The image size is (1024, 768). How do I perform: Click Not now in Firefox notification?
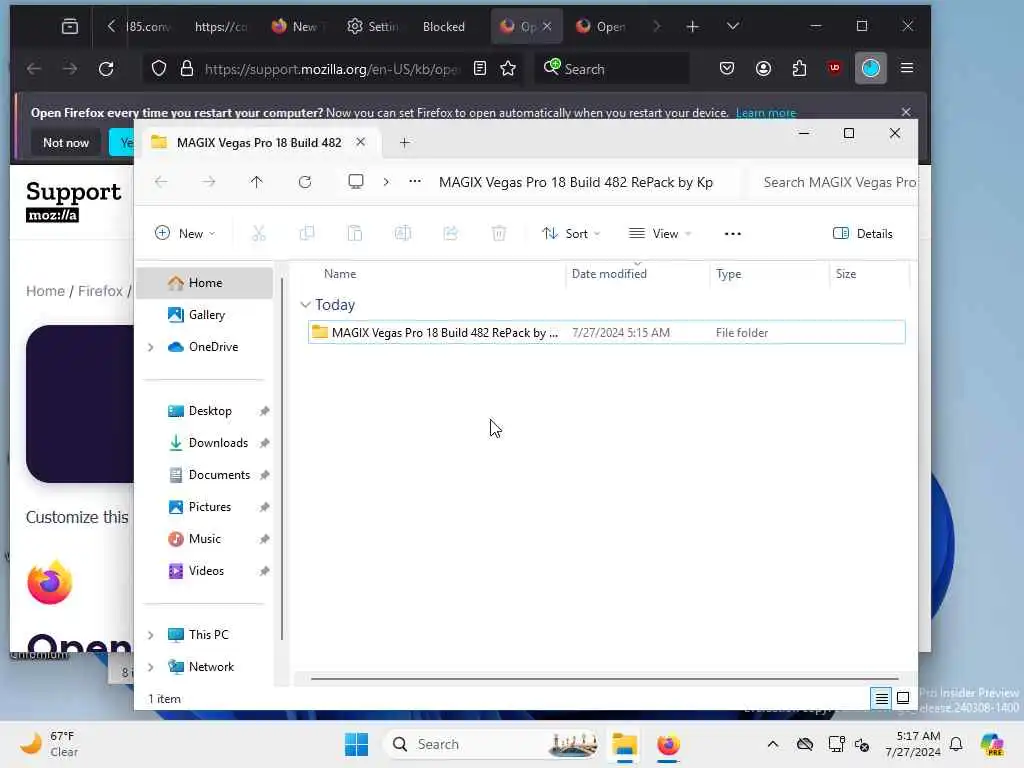[66, 142]
